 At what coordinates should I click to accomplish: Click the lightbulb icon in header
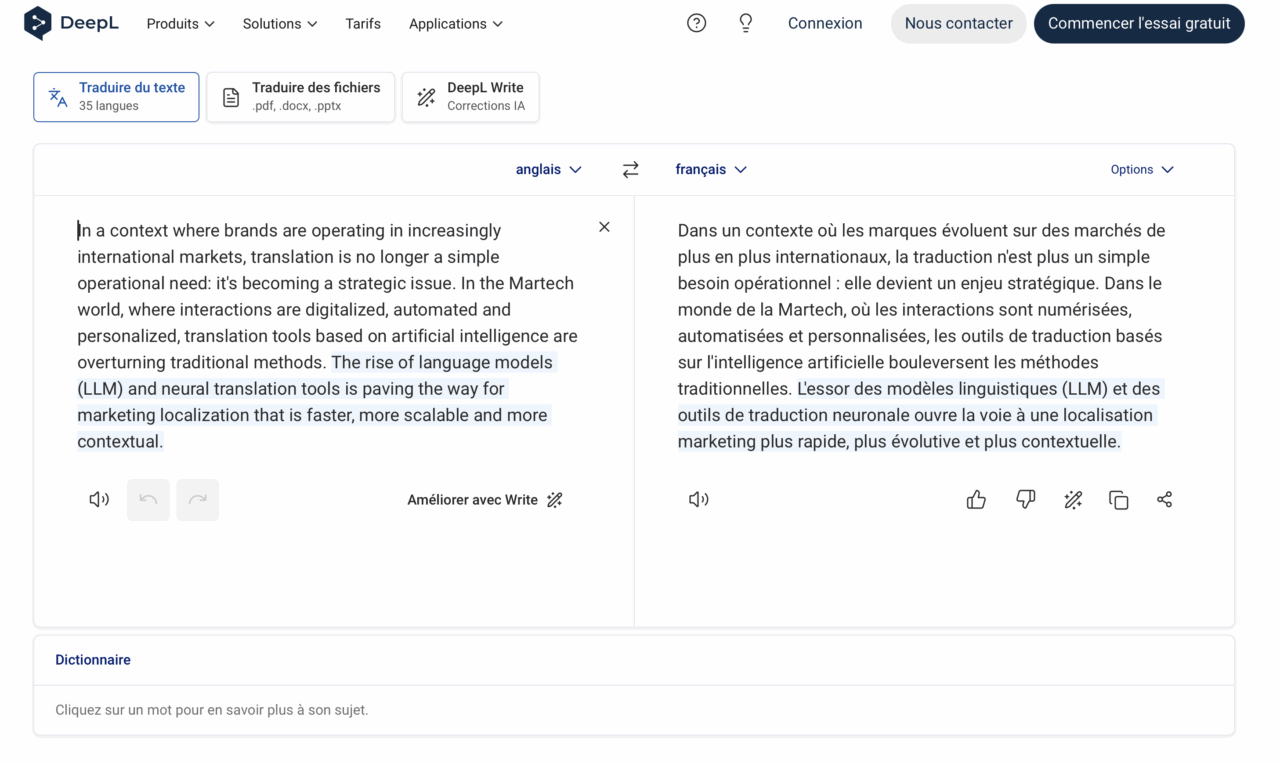coord(746,23)
